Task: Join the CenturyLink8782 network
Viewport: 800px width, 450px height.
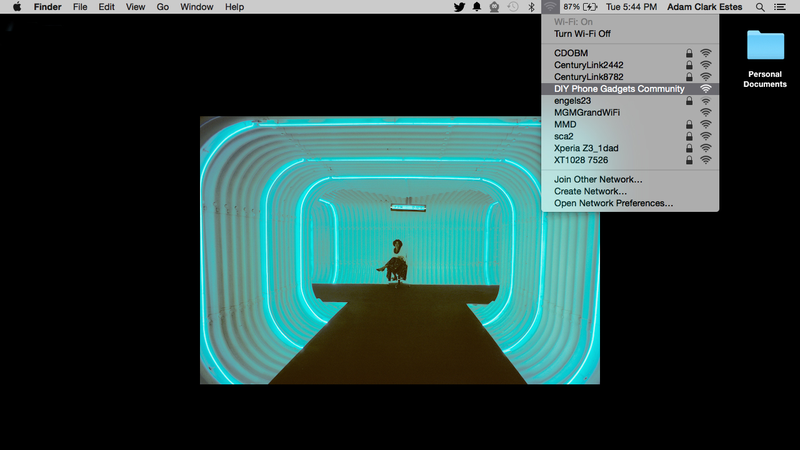Action: [x=630, y=77]
